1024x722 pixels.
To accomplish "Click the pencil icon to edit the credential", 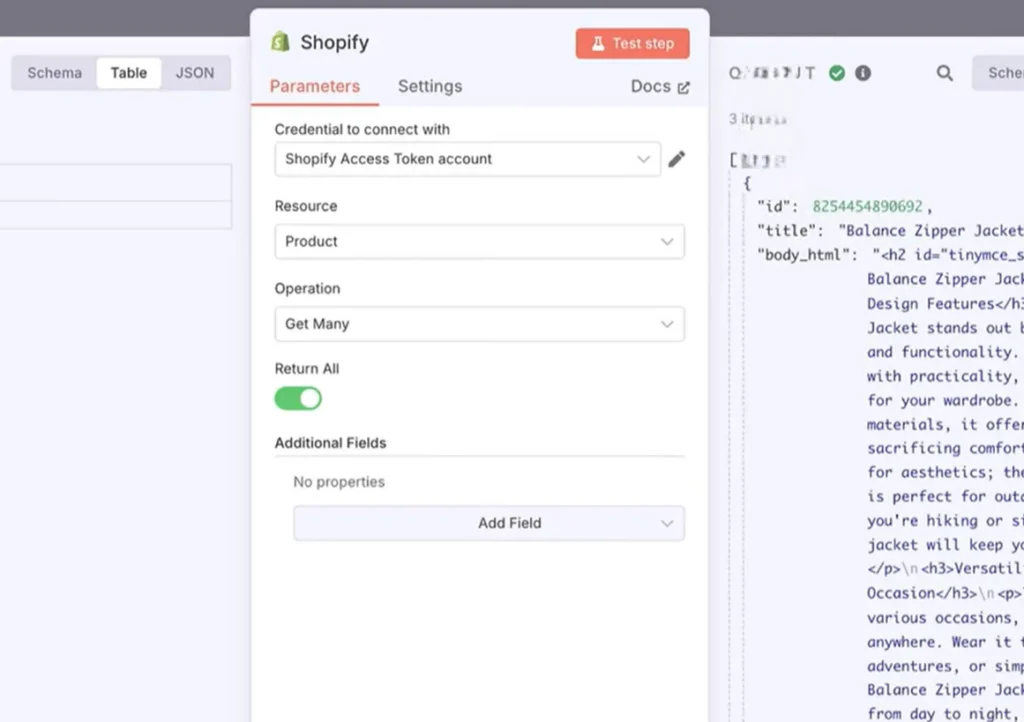I will [677, 159].
